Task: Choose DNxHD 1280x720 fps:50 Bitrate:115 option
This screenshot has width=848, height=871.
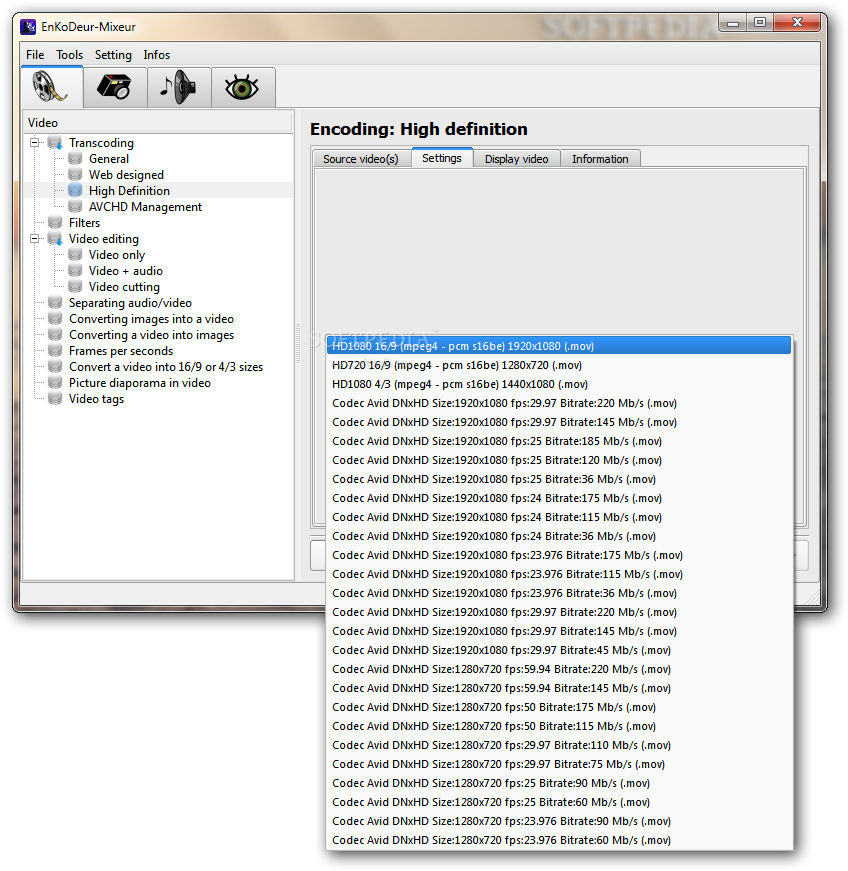Action: pyautogui.click(x=559, y=726)
